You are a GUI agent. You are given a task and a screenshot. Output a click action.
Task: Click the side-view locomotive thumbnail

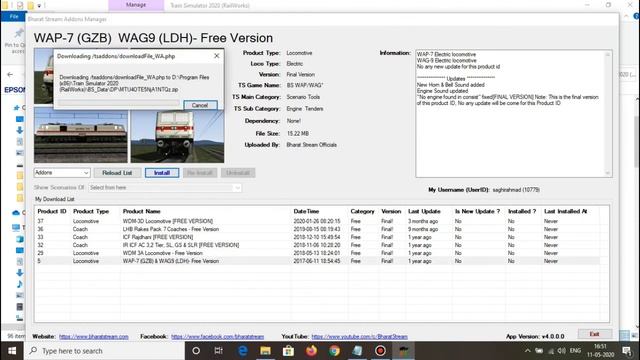pyautogui.click(x=81, y=136)
